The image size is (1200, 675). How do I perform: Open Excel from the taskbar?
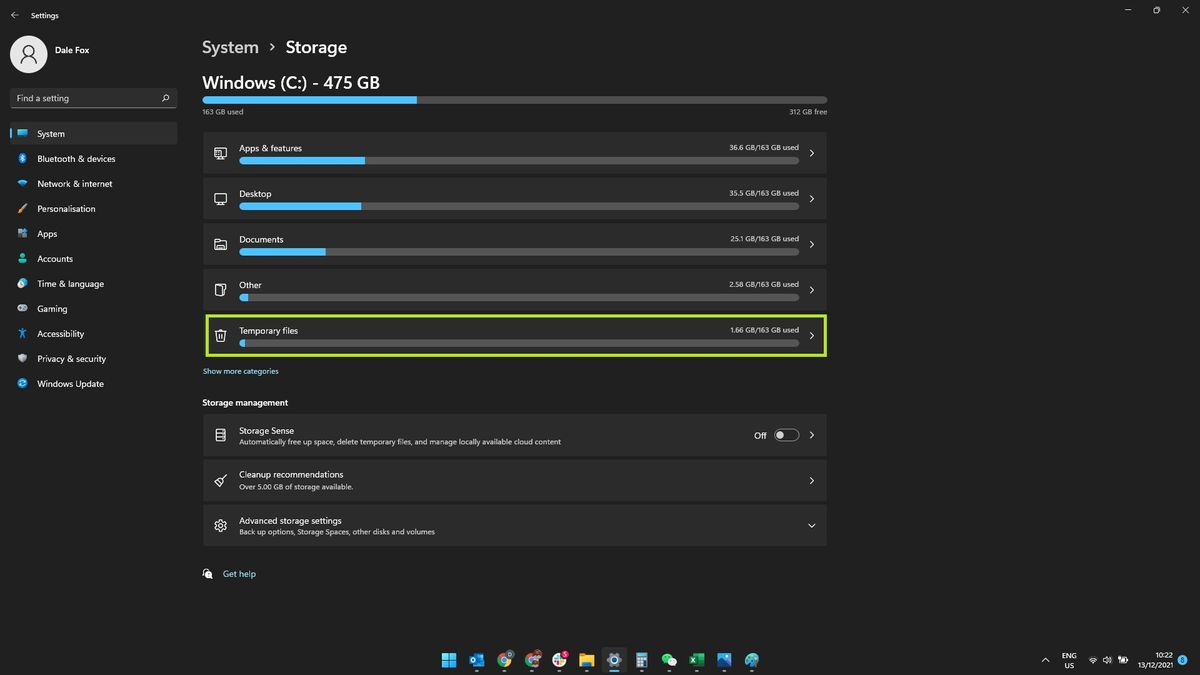point(695,660)
